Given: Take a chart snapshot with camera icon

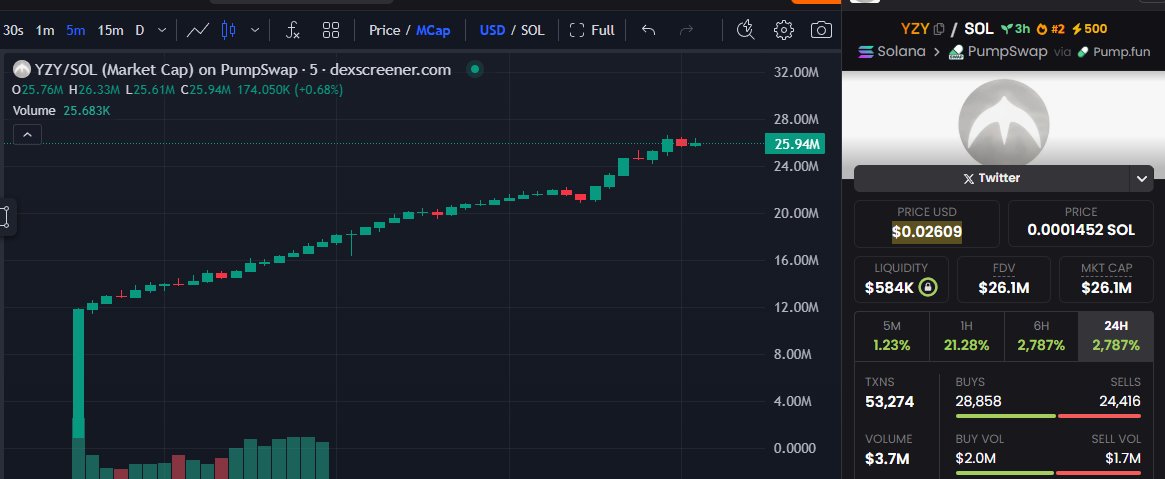Looking at the screenshot, I should pyautogui.click(x=821, y=30).
